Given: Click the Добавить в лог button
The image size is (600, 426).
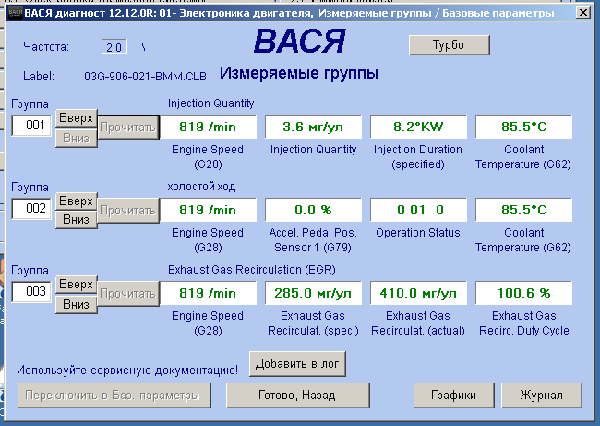Looking at the screenshot, I should [297, 364].
